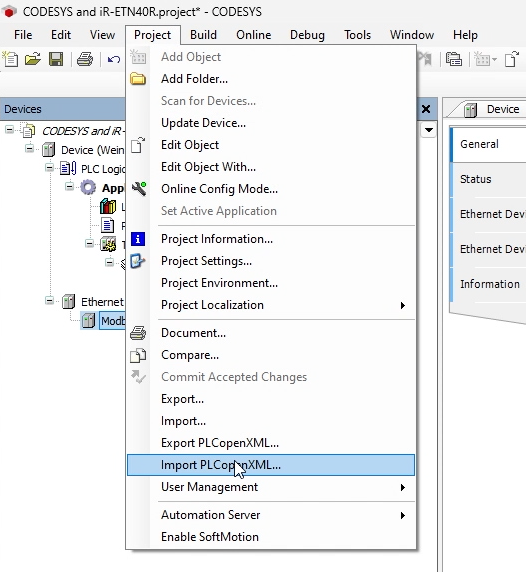Open the Build menu
The height and width of the screenshot is (572, 526).
203,35
